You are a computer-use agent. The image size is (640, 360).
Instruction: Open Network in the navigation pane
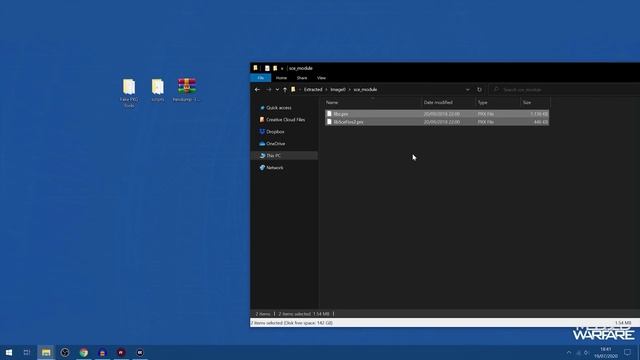tap(271, 167)
